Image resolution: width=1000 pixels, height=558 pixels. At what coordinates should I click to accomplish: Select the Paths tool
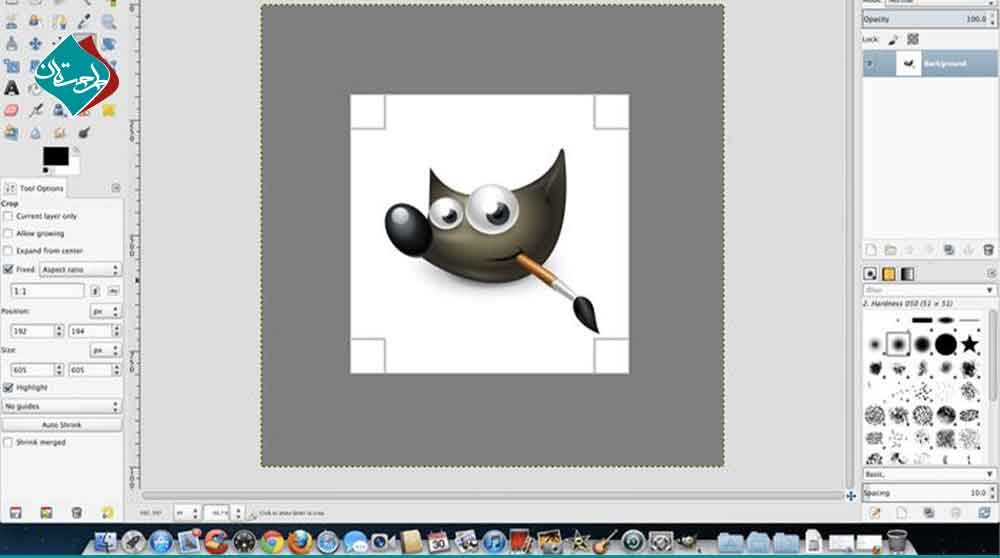[x=59, y=21]
